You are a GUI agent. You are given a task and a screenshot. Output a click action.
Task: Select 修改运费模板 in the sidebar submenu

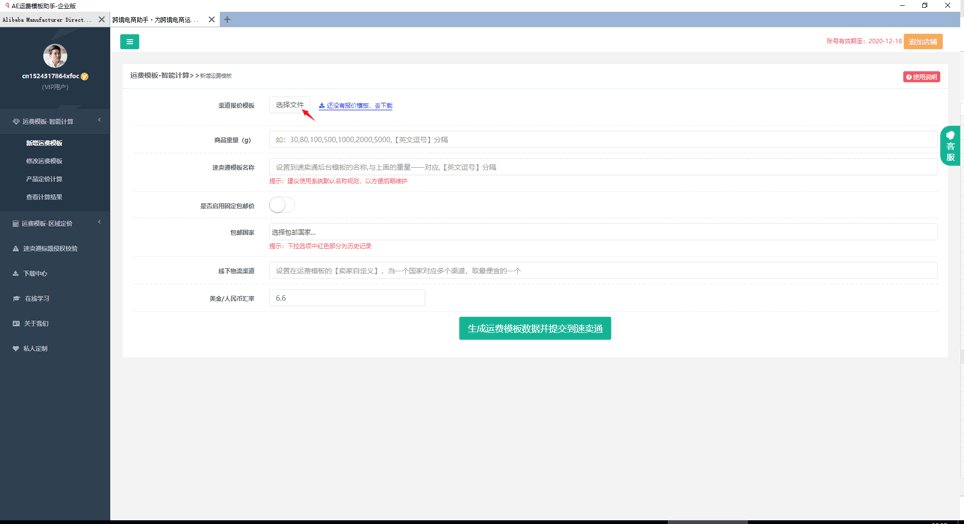tap(44, 161)
